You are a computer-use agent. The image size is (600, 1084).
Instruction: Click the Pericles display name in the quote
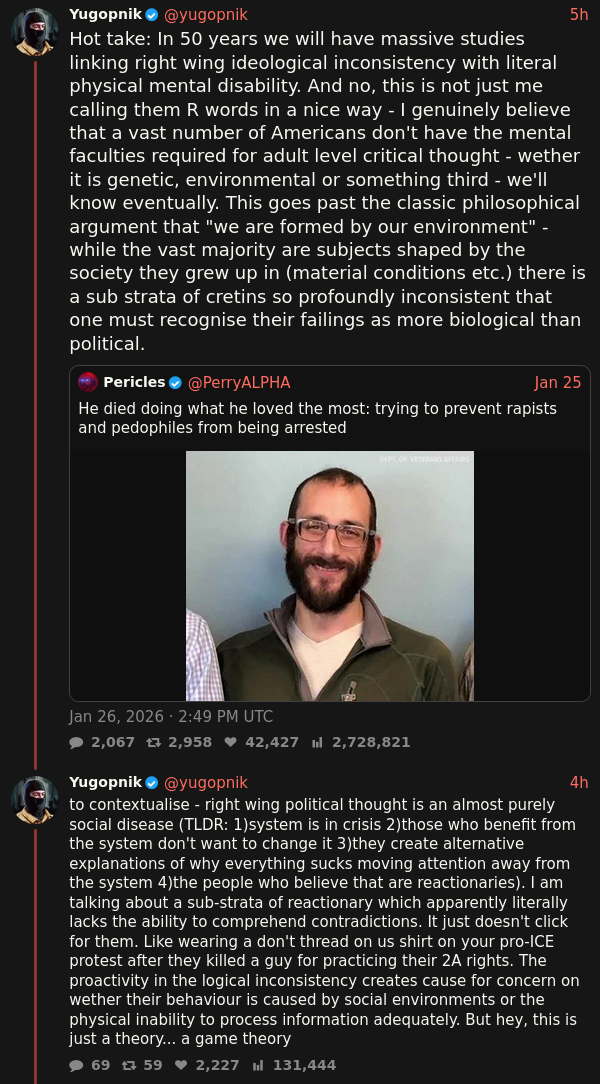pyautogui.click(x=134, y=382)
